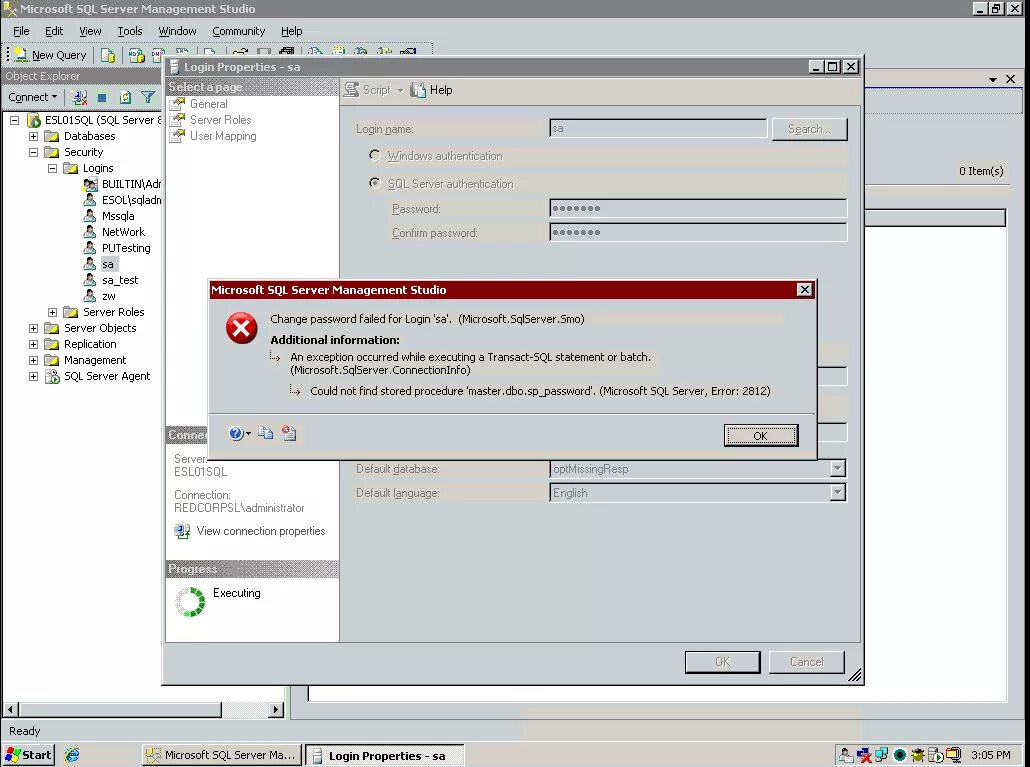Collapse the ESL01SQL server node
This screenshot has height=767, width=1030.
(x=14, y=120)
